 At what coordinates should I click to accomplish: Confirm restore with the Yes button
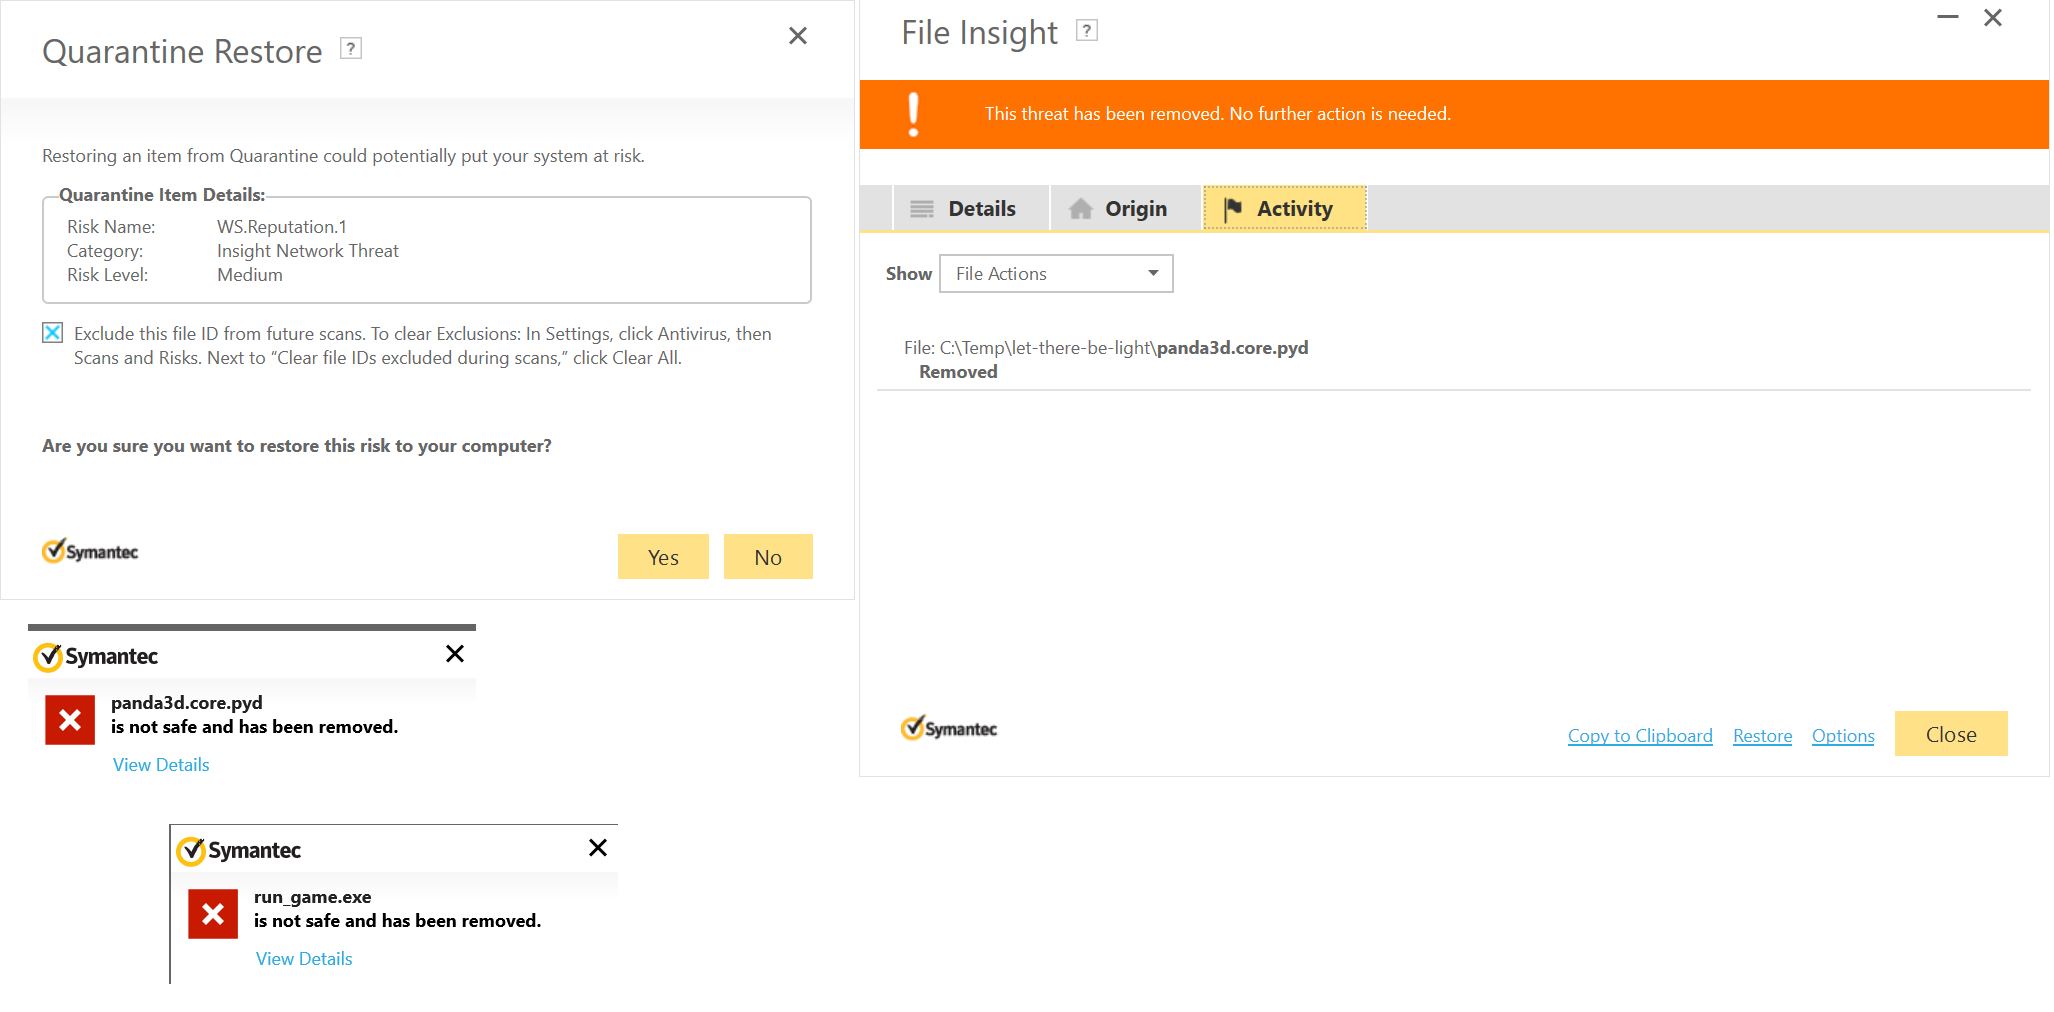point(663,557)
